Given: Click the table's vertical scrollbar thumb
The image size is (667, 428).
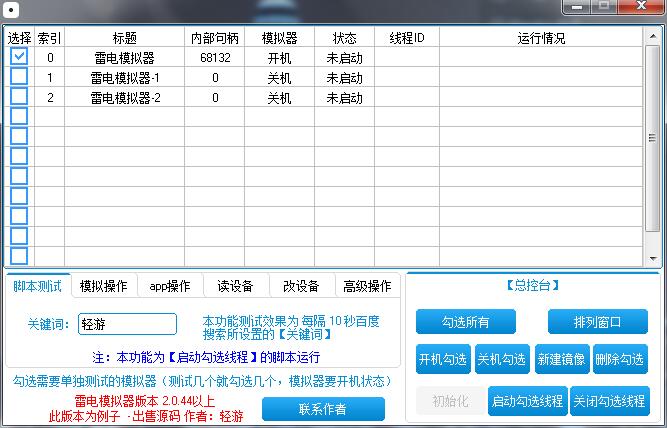Looking at the screenshot, I should tap(653, 138).
